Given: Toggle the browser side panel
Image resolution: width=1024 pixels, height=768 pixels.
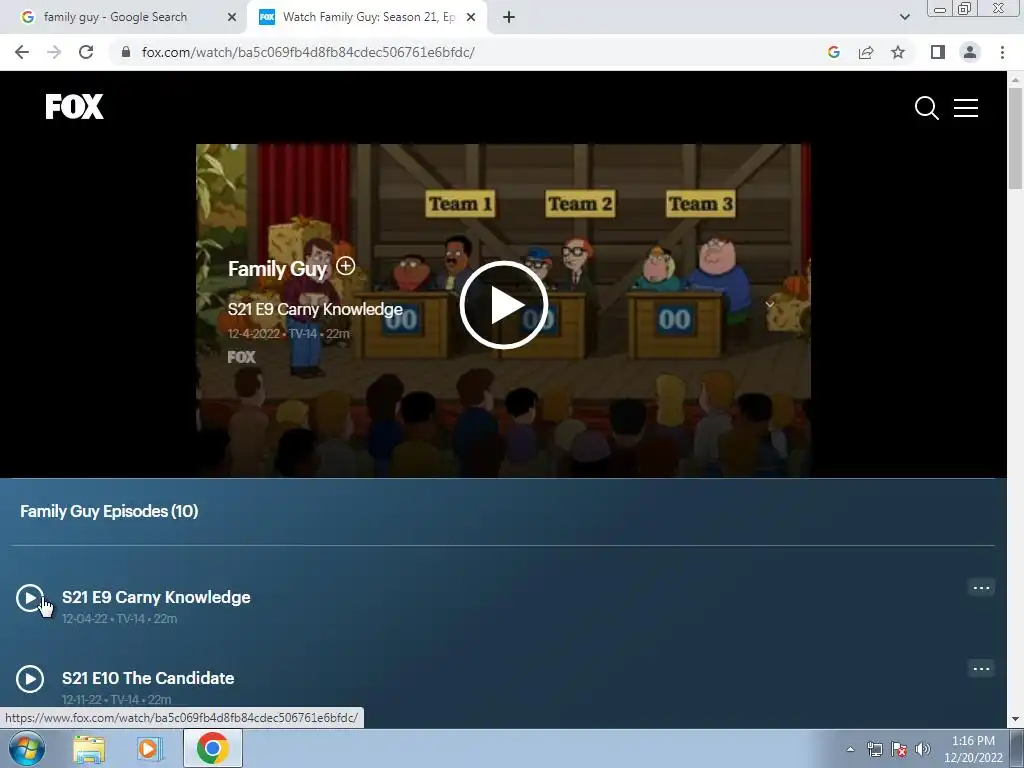Looking at the screenshot, I should click(x=938, y=52).
